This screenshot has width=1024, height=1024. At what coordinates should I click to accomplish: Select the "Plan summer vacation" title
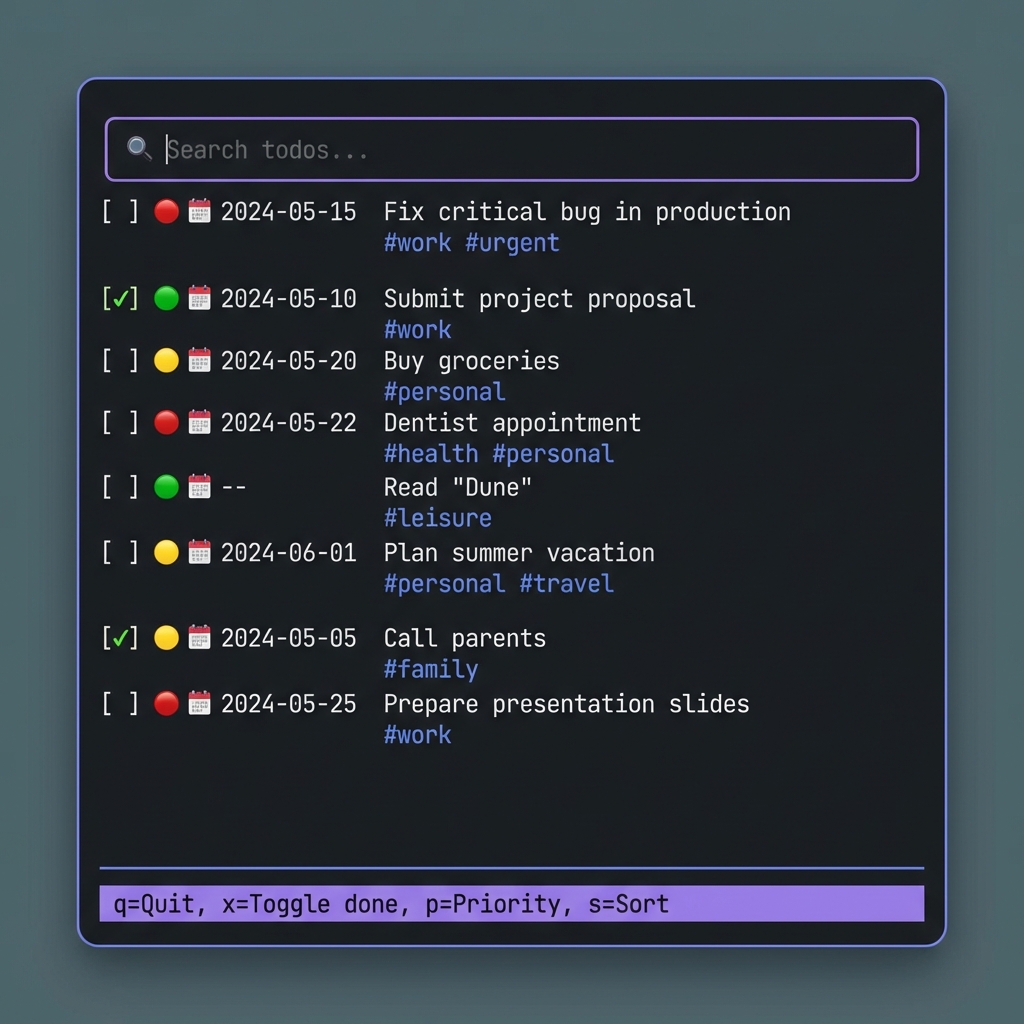coord(519,553)
